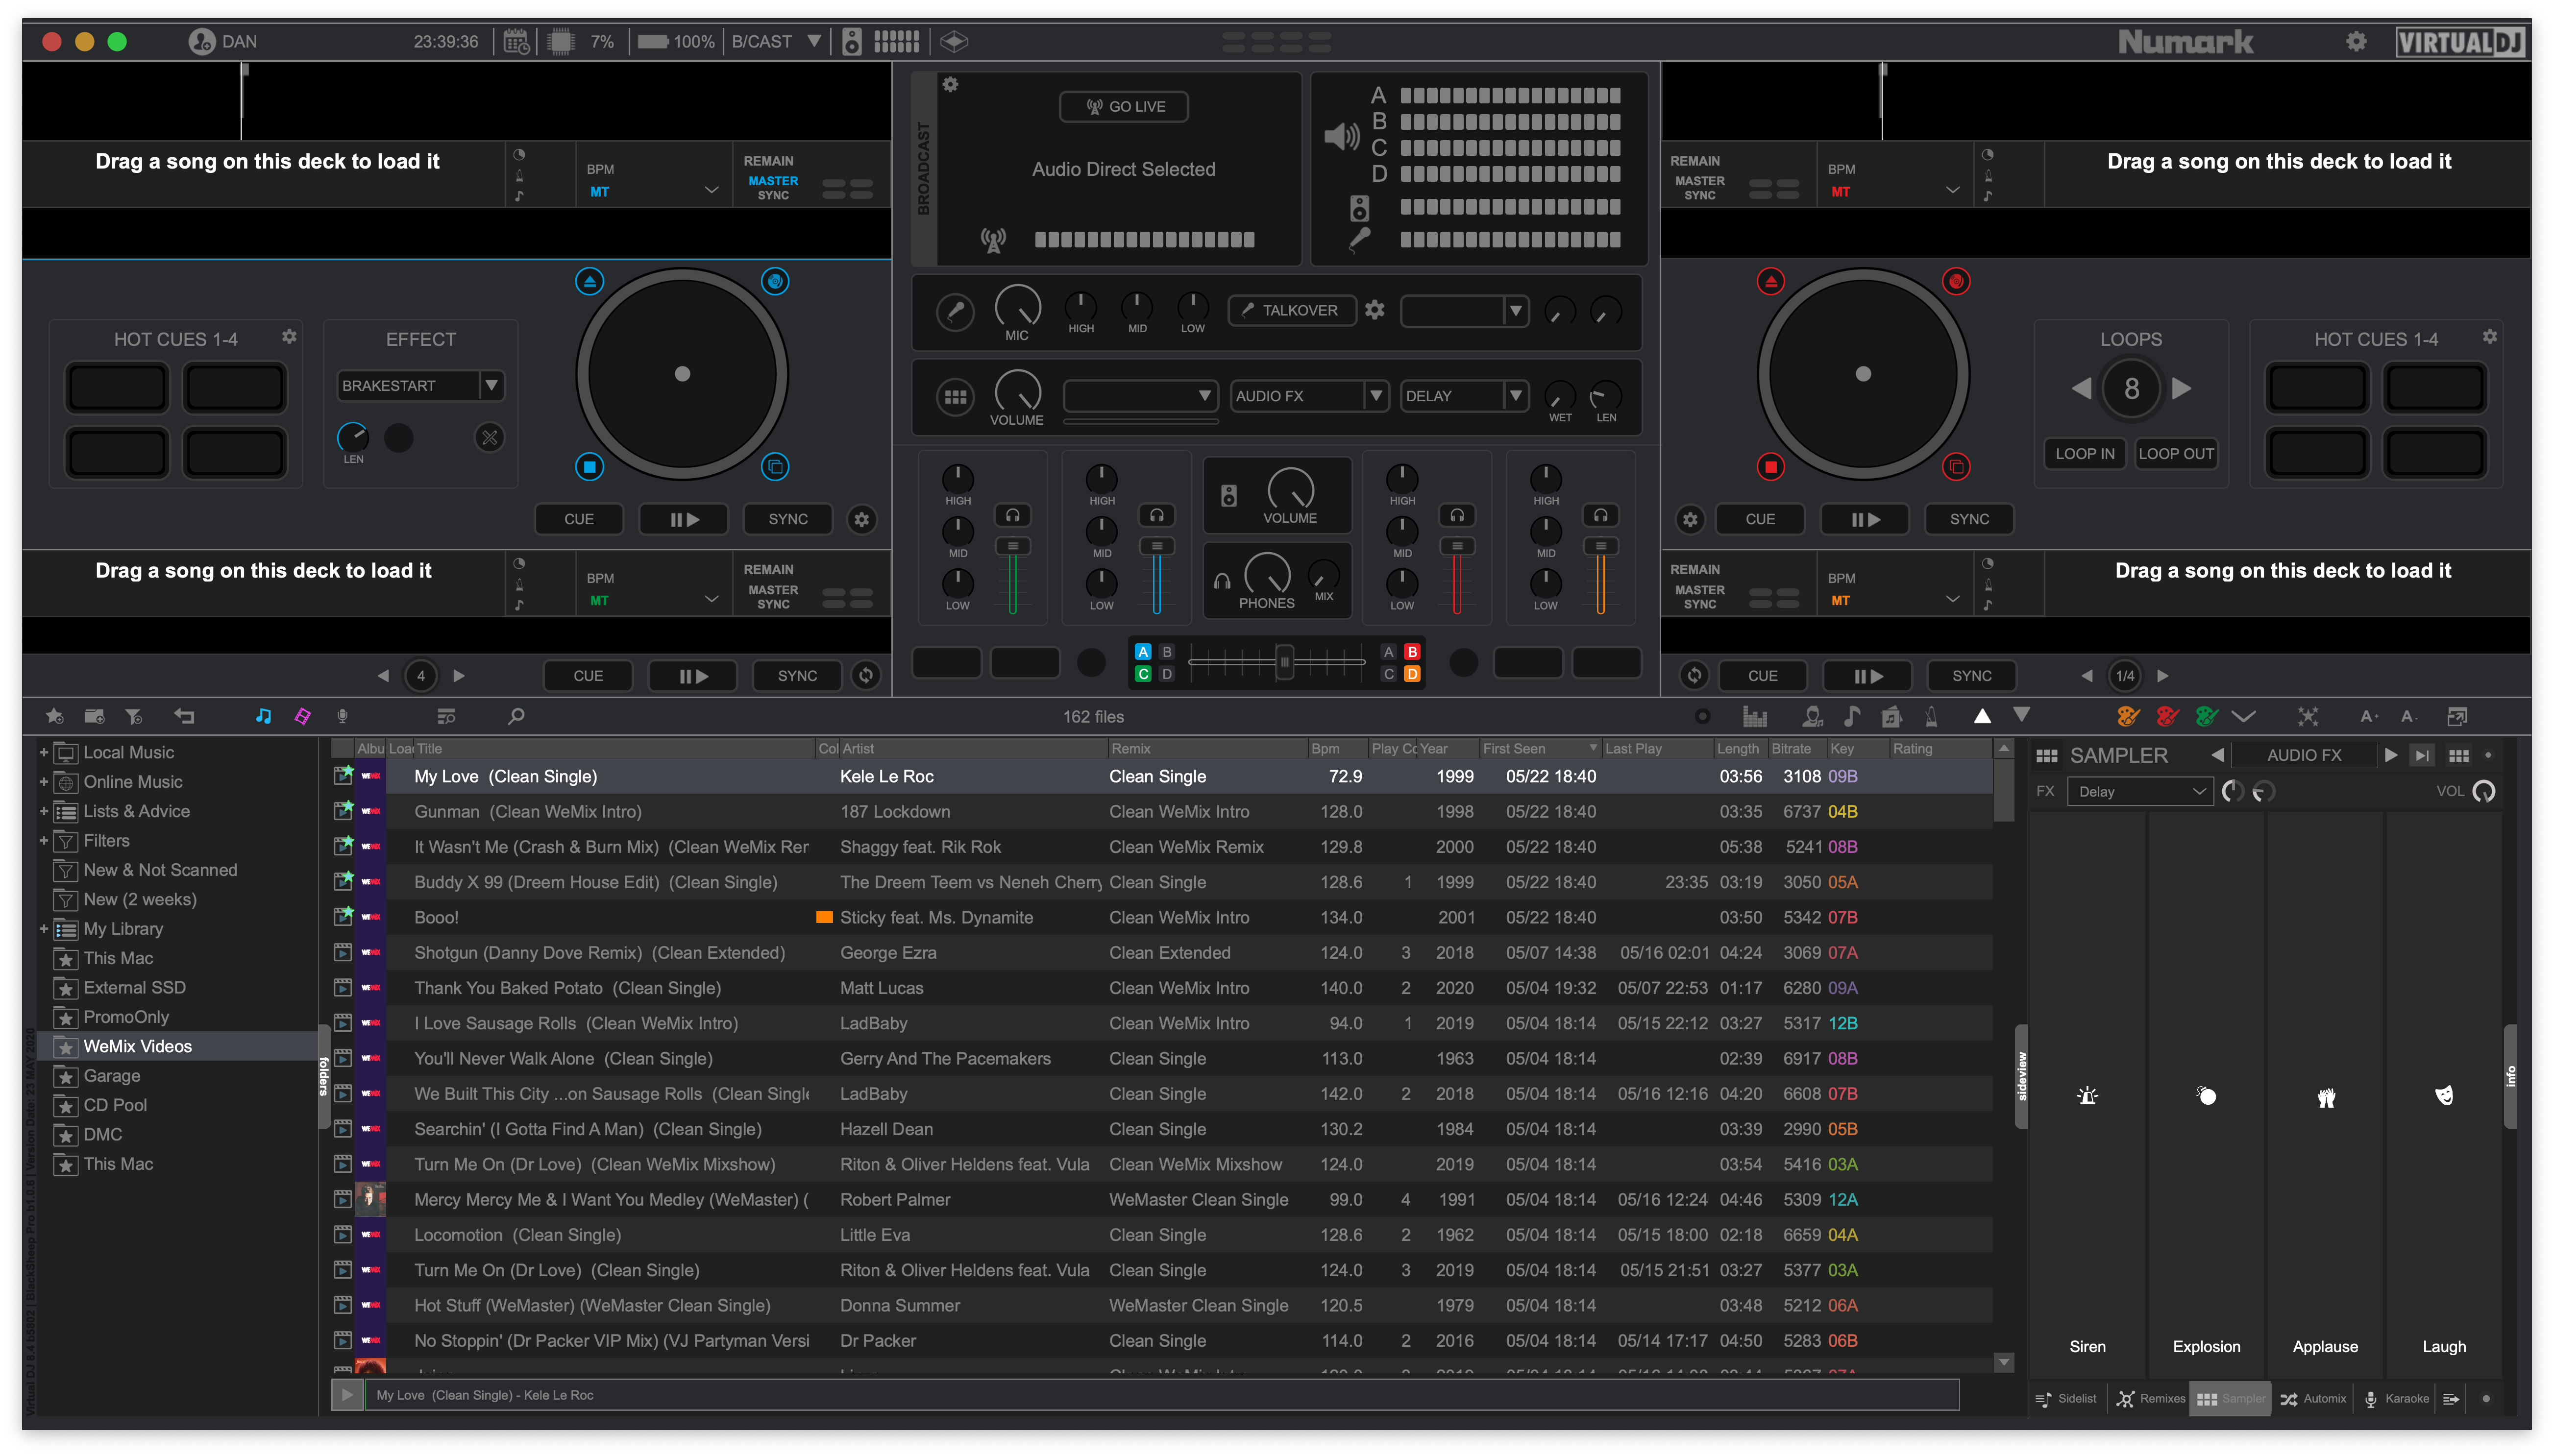Open Hot Cues settings gear on left deck
Screen dimensions: 2554x1456
coord(289,337)
